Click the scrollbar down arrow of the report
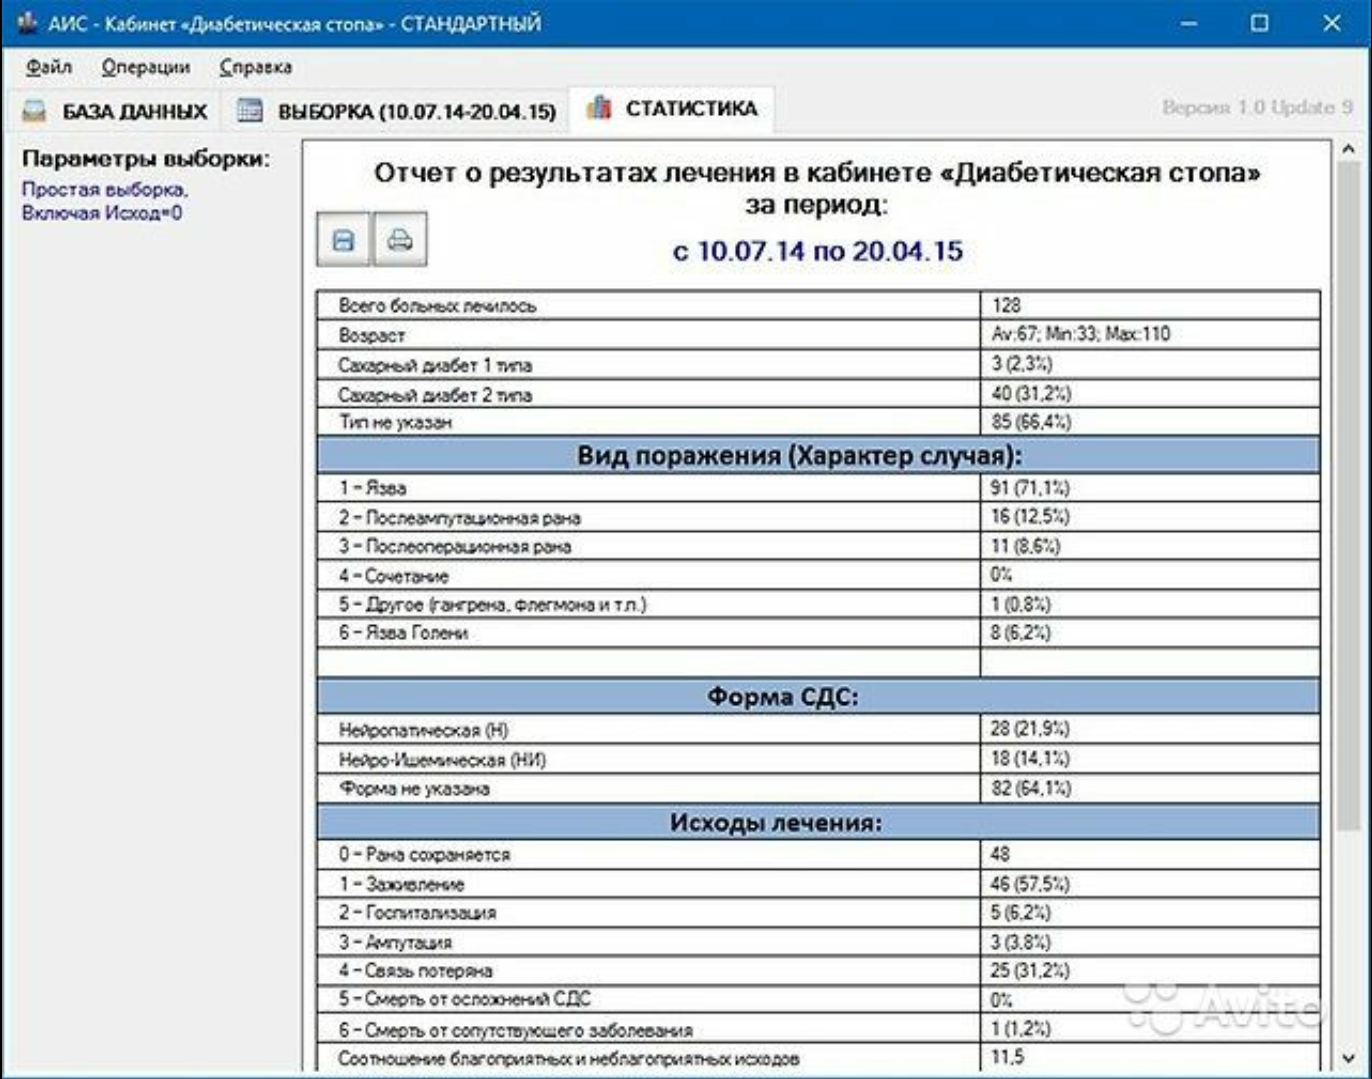Image resolution: width=1372 pixels, height=1079 pixels. [x=1348, y=1057]
